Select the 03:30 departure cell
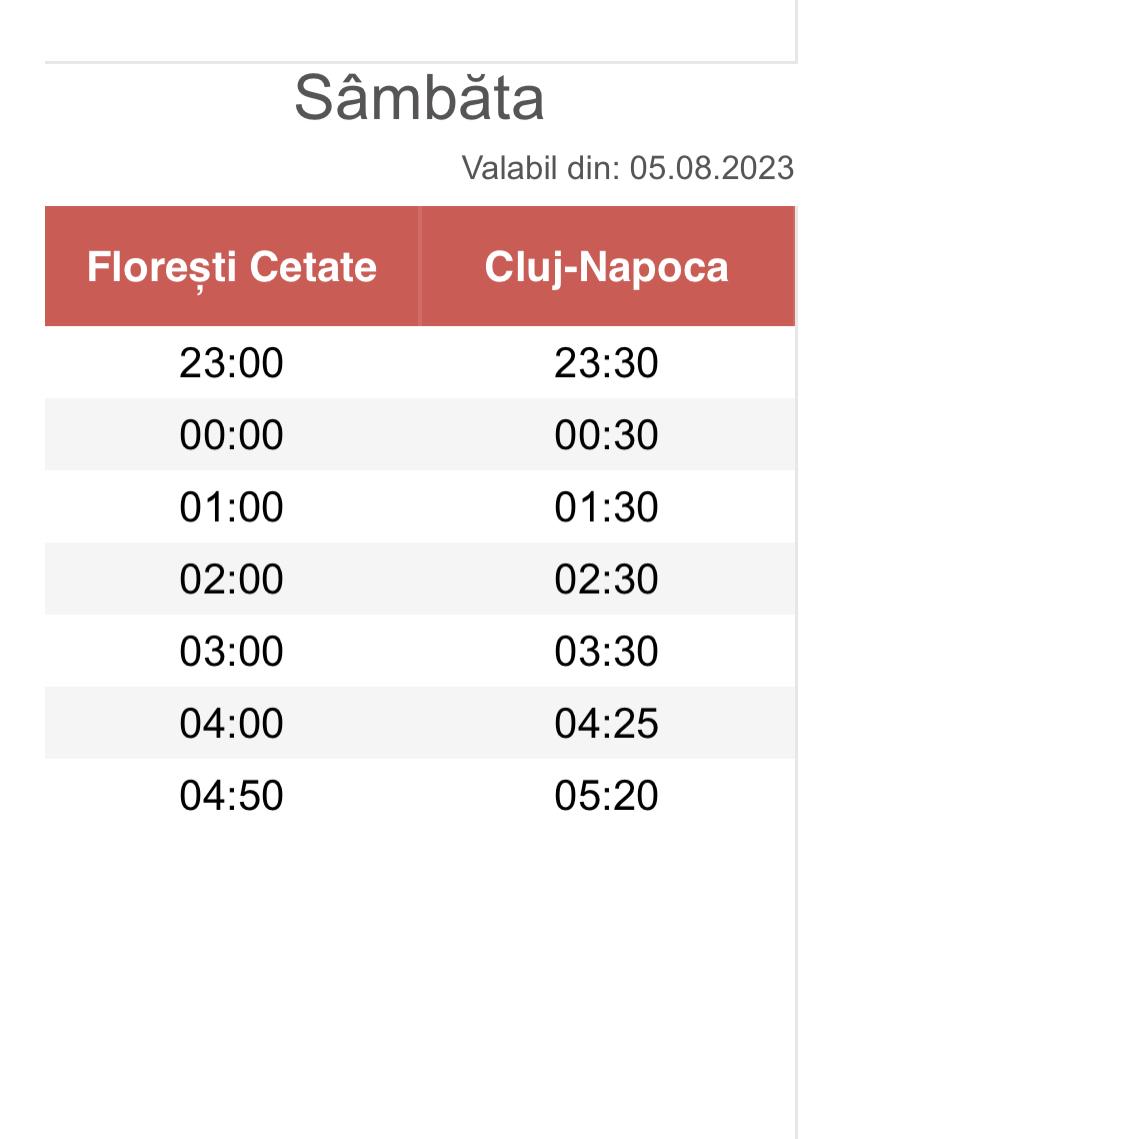Viewport: 1125px width, 1139px height. pos(607,651)
